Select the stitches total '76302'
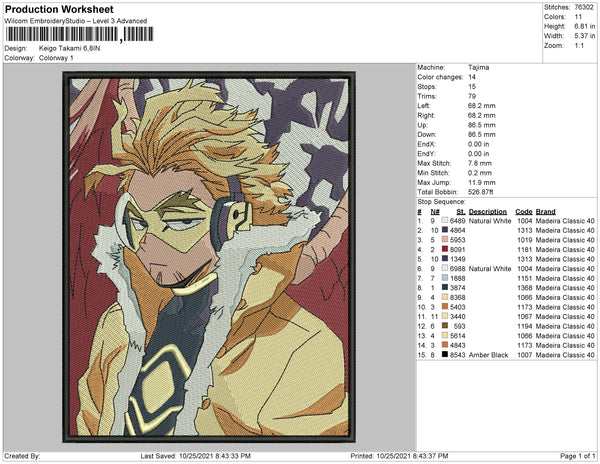Viewport: 600px width, 464px height. click(584, 7)
